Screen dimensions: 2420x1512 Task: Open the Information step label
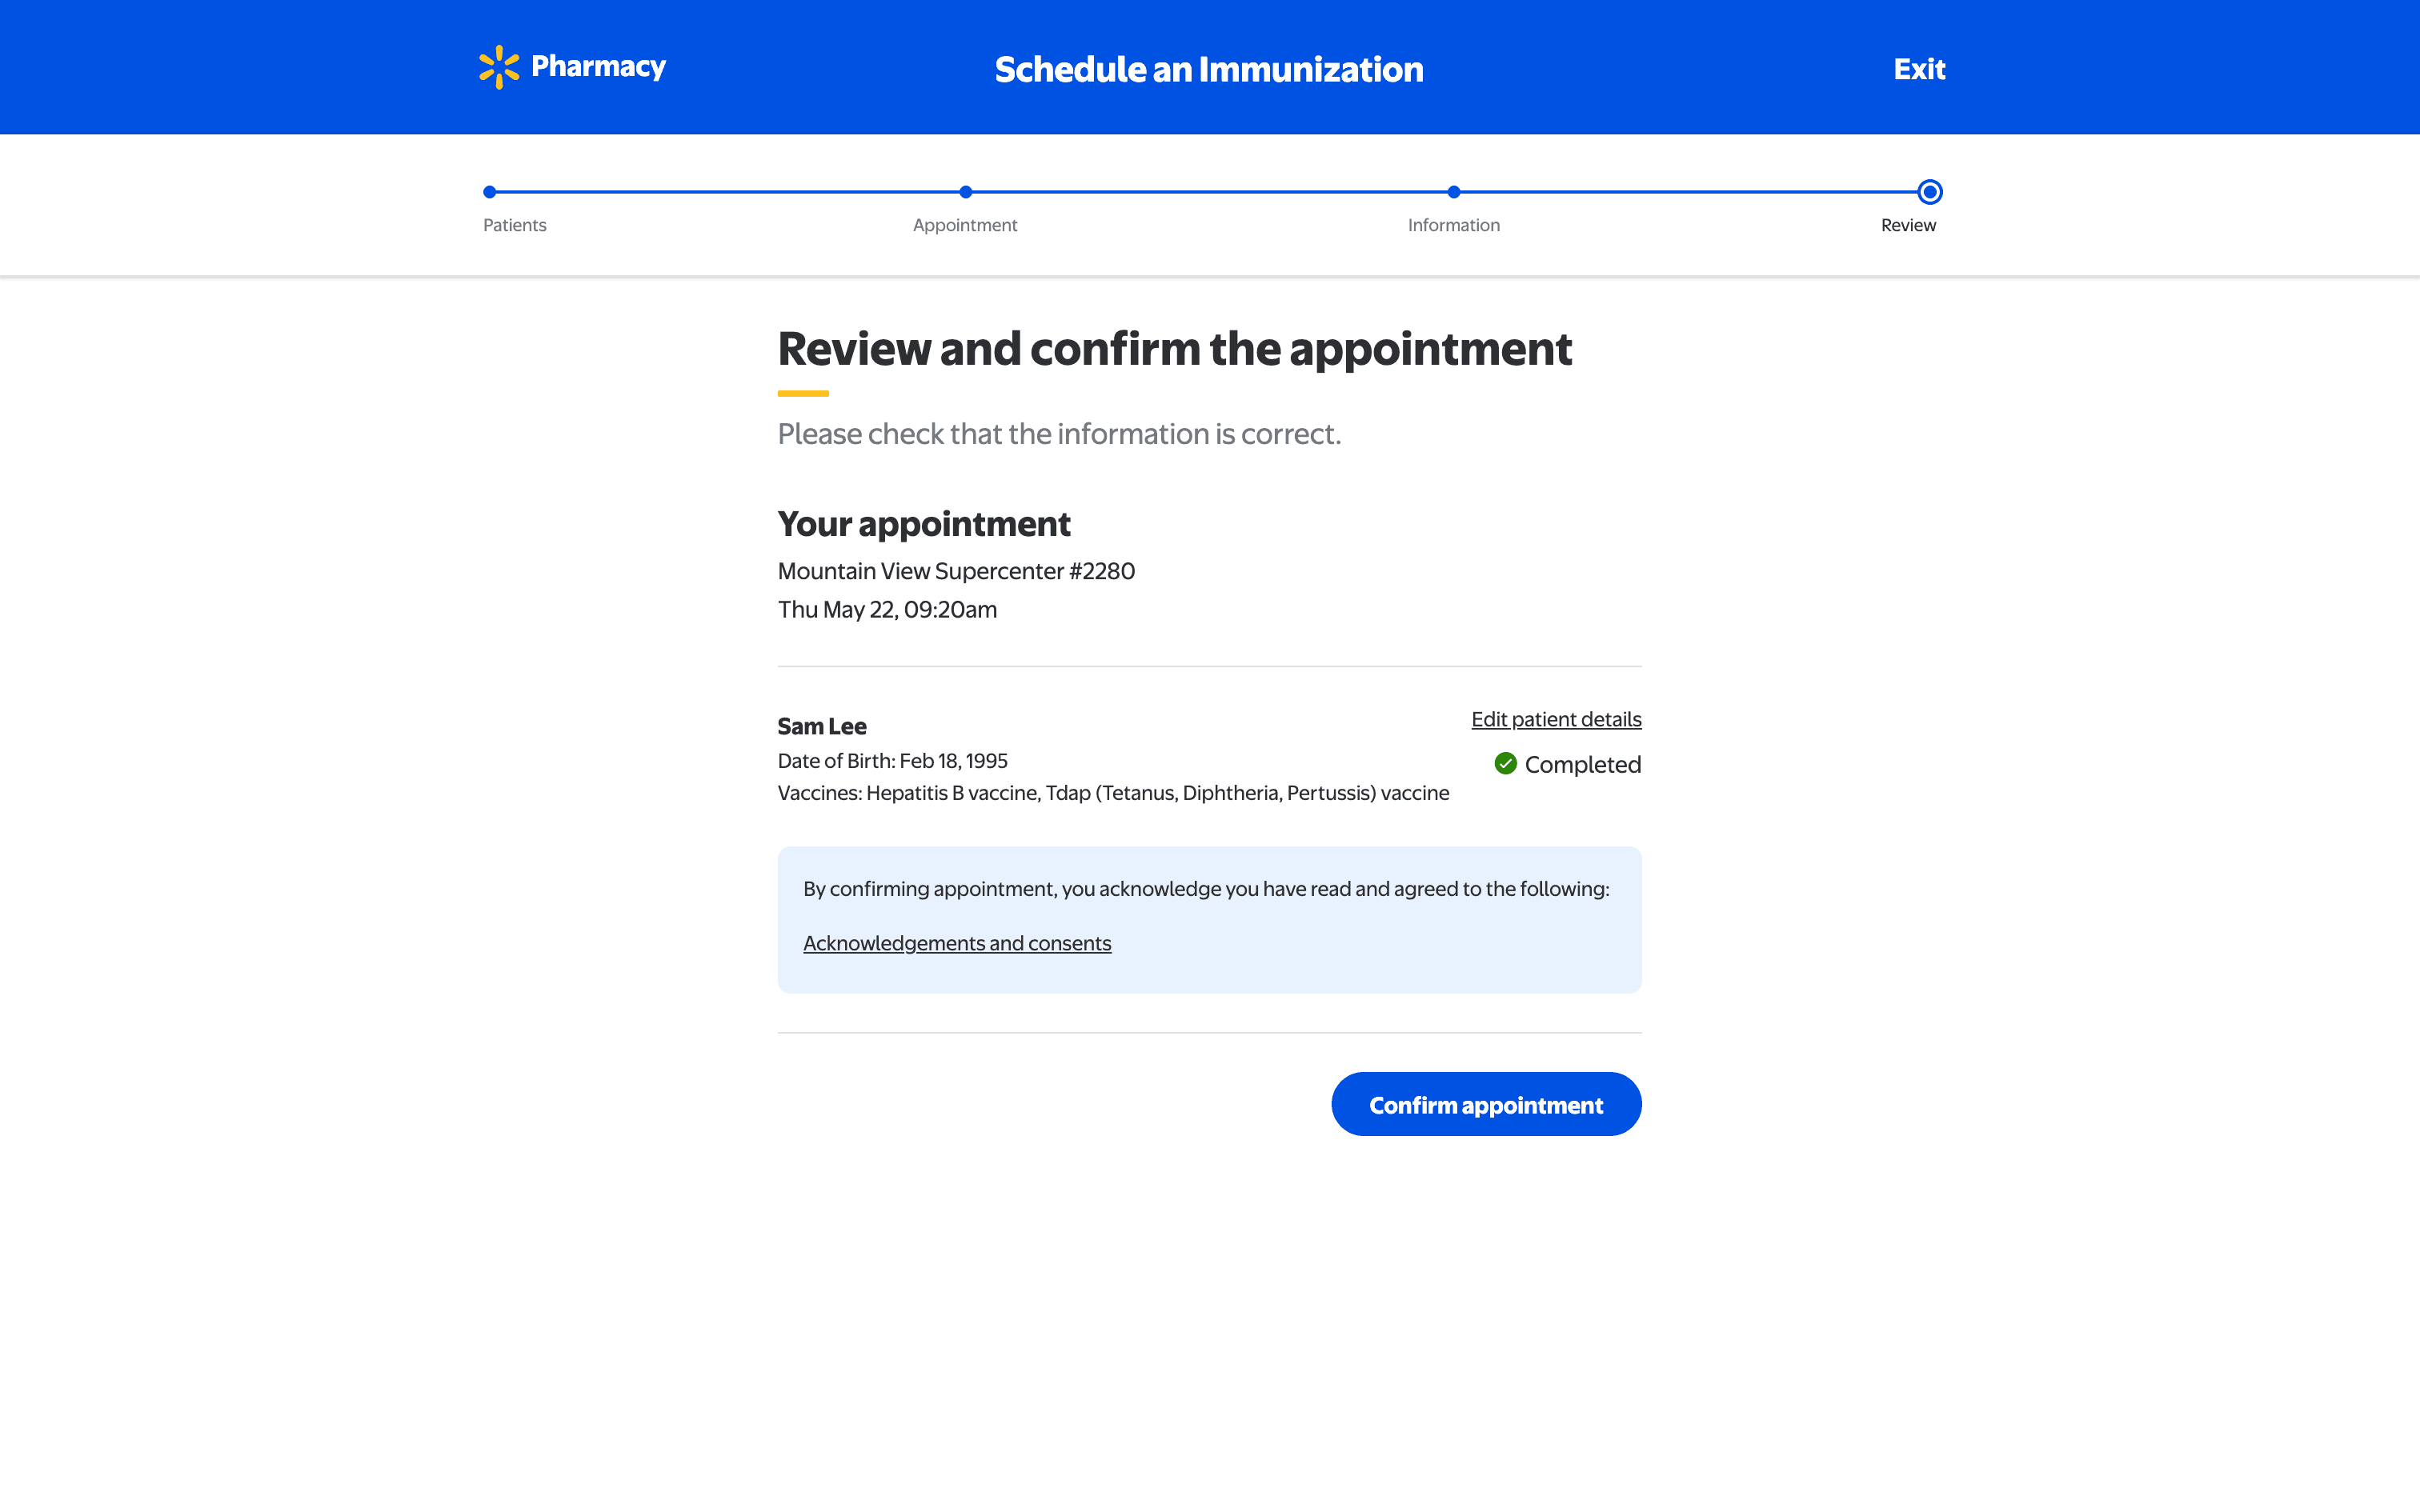(1453, 225)
